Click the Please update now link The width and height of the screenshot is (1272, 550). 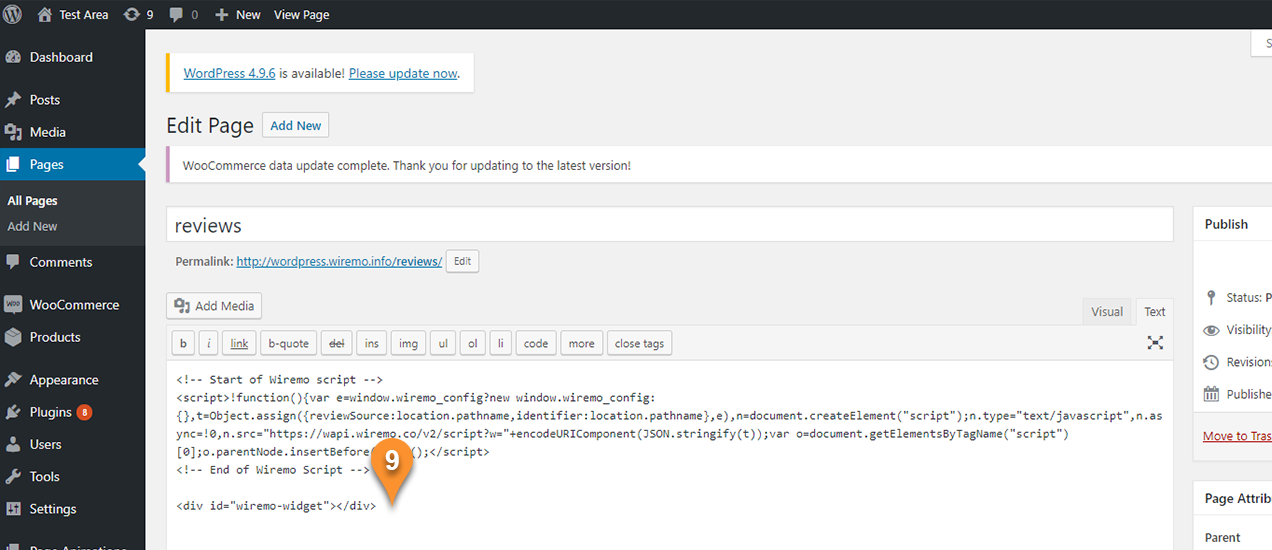[x=403, y=73]
